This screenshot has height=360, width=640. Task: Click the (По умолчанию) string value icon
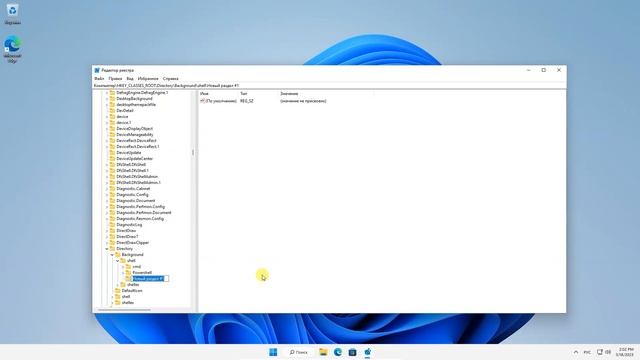202,101
